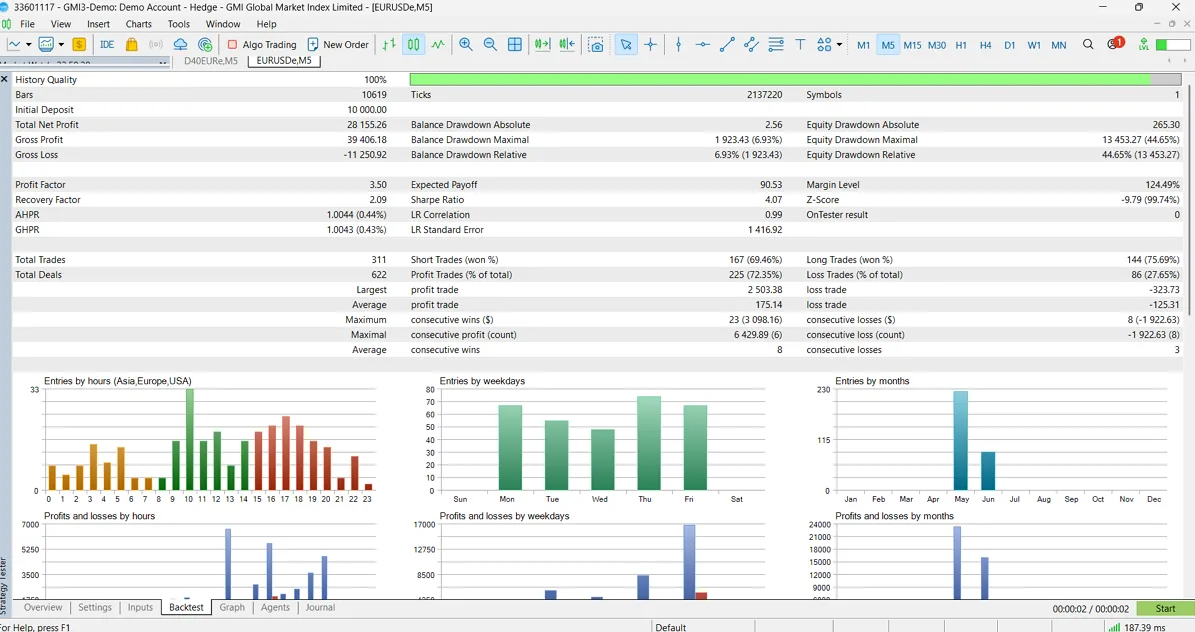Viewport: 1195px width, 632px height.
Task: Switch to the Graph tab
Action: 232,608
